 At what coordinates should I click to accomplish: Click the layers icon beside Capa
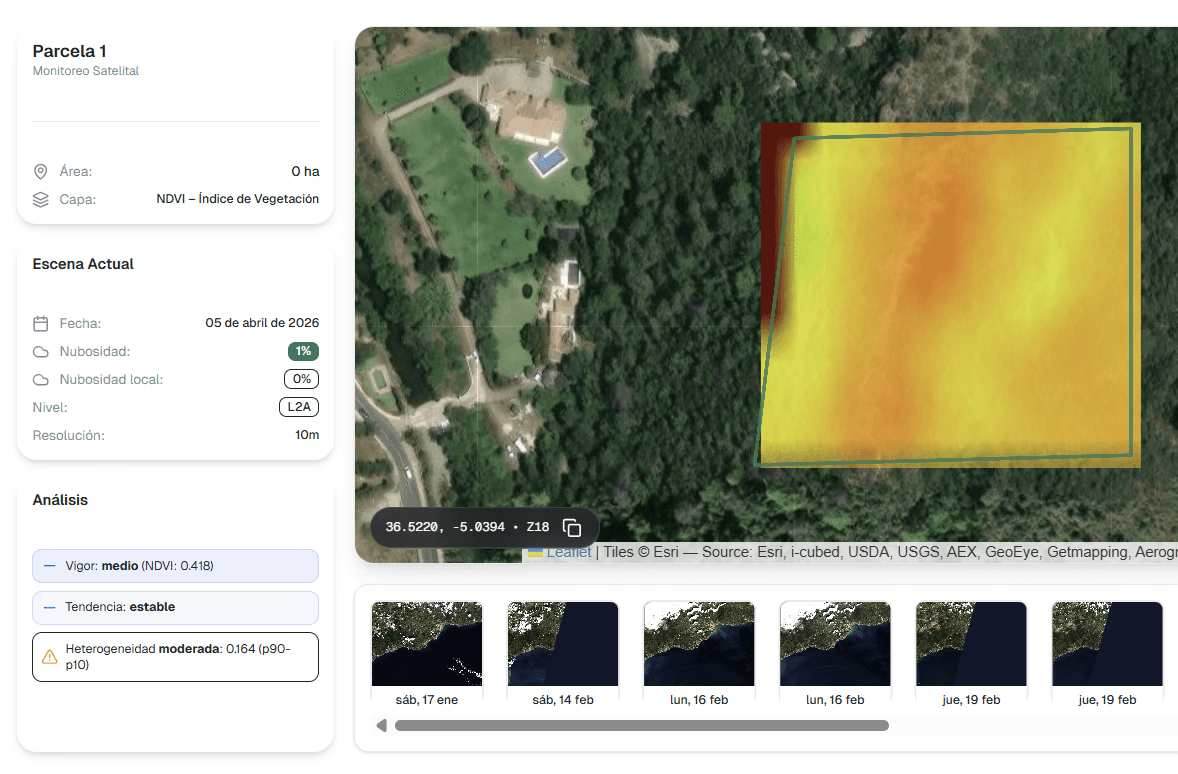pos(41,199)
